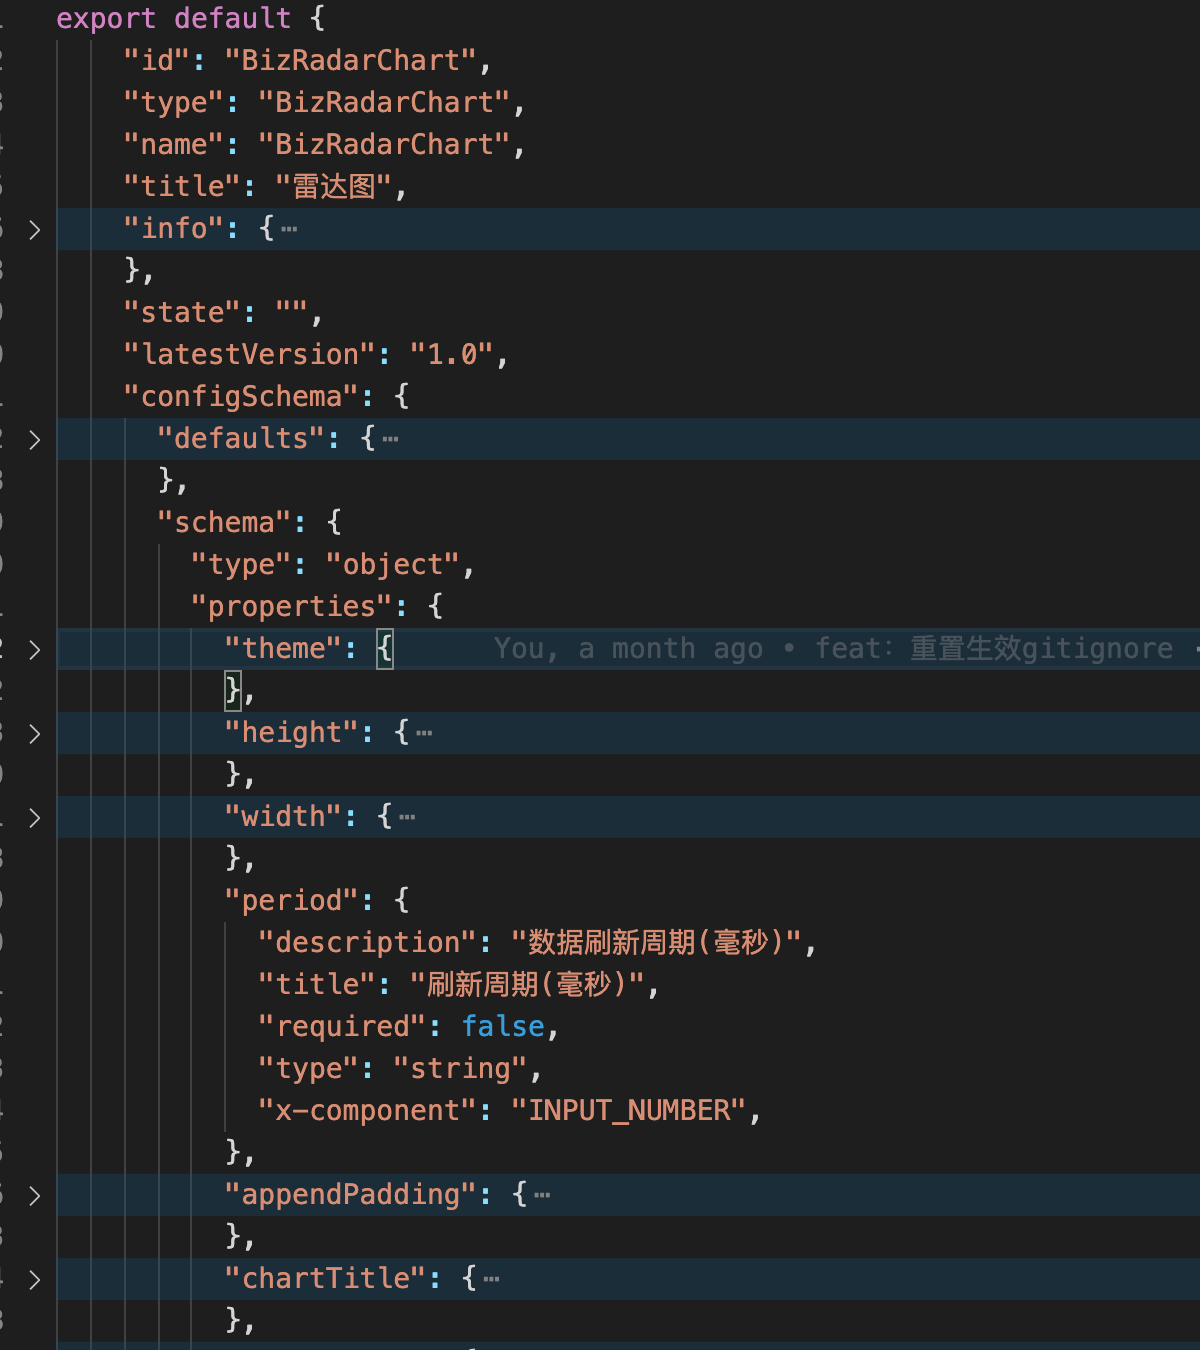Click the ellipsis marker beside "width": {
This screenshot has height=1350, width=1200.
tap(407, 817)
